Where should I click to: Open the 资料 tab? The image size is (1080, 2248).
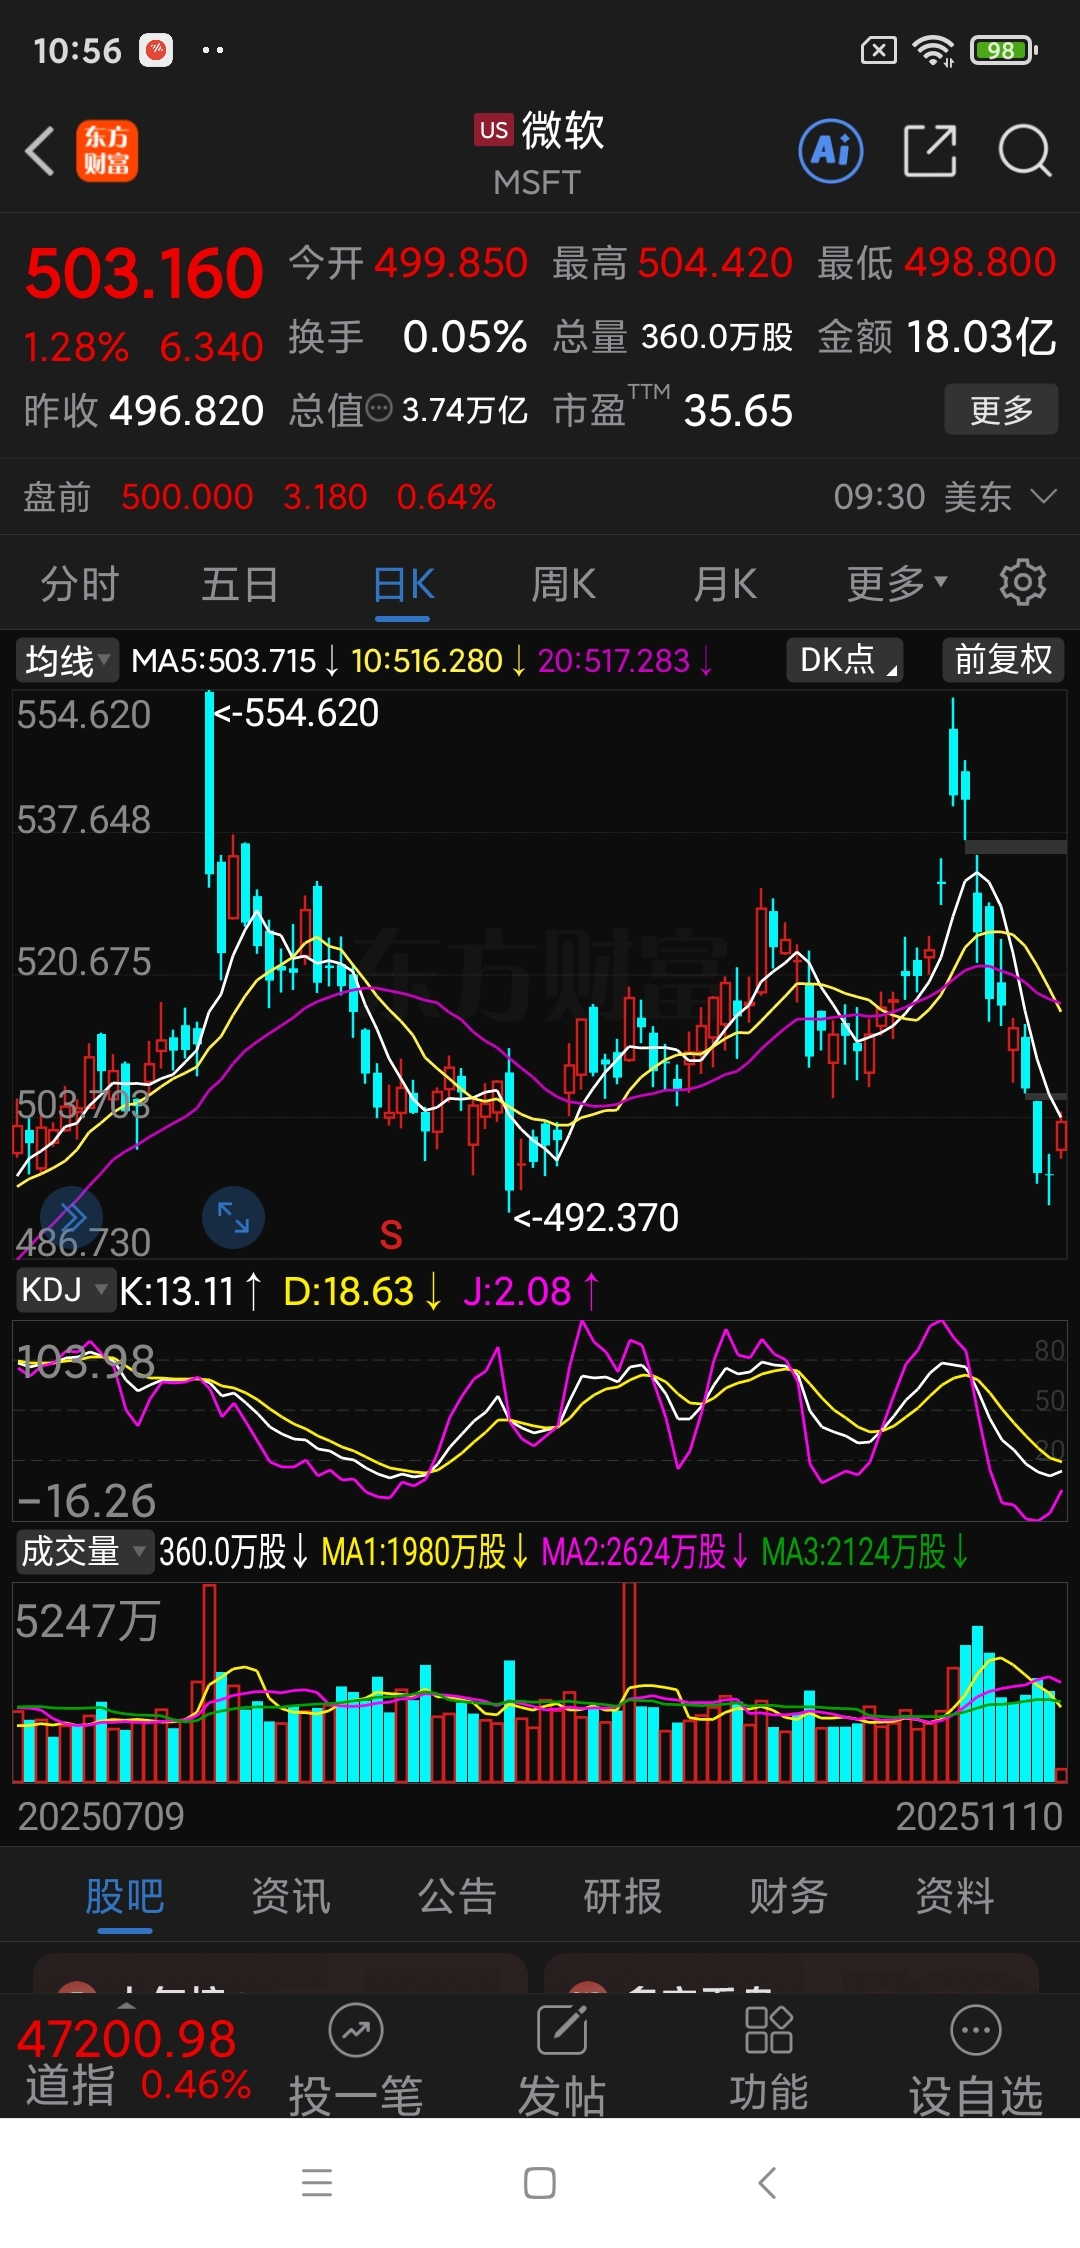(955, 1895)
